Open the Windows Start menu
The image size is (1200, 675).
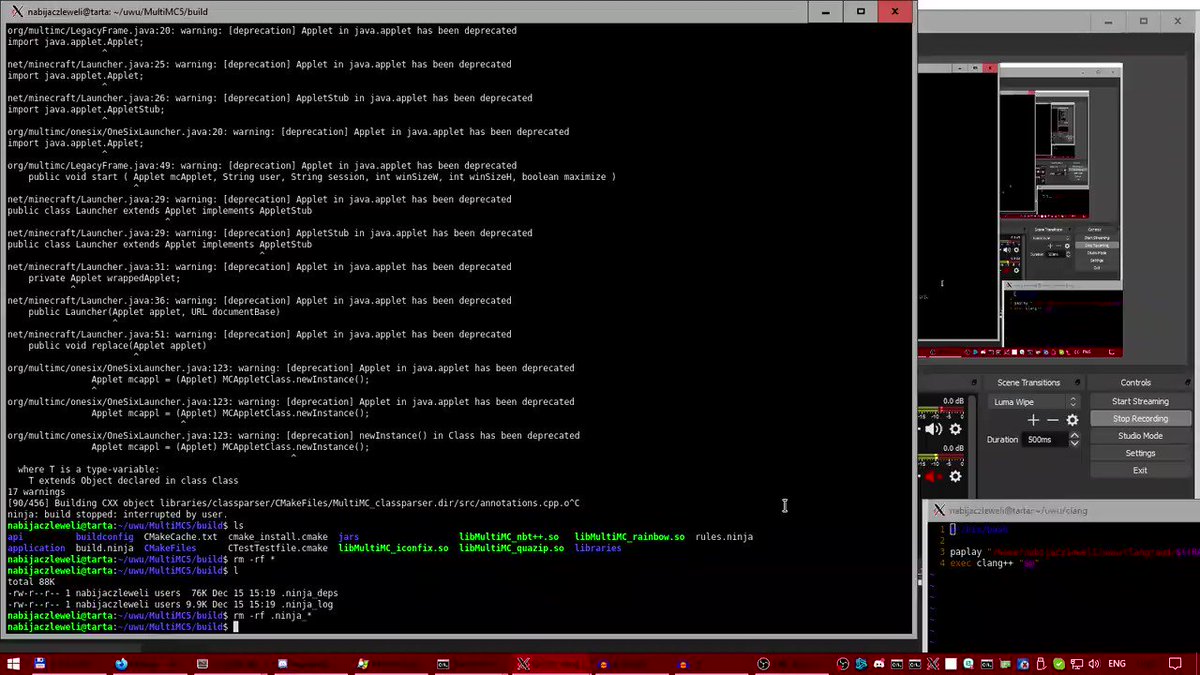click(14, 663)
